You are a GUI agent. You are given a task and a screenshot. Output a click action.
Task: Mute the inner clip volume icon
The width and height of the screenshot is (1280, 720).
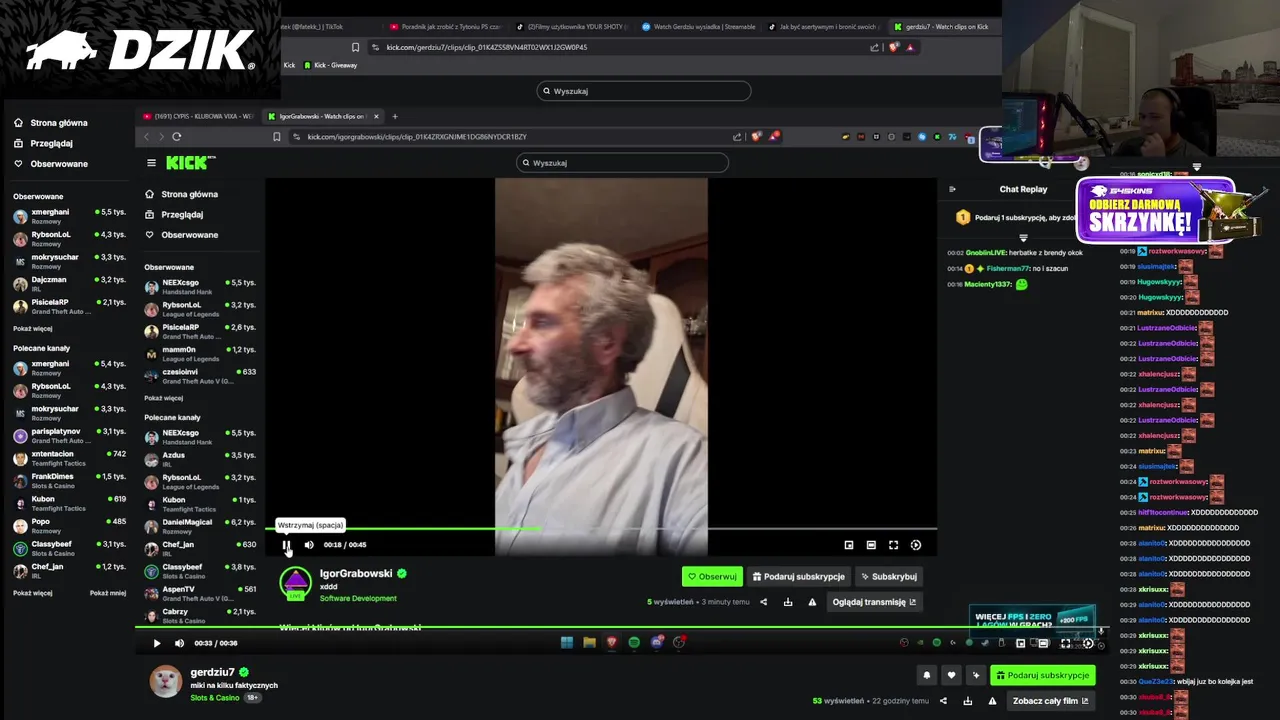coord(309,545)
